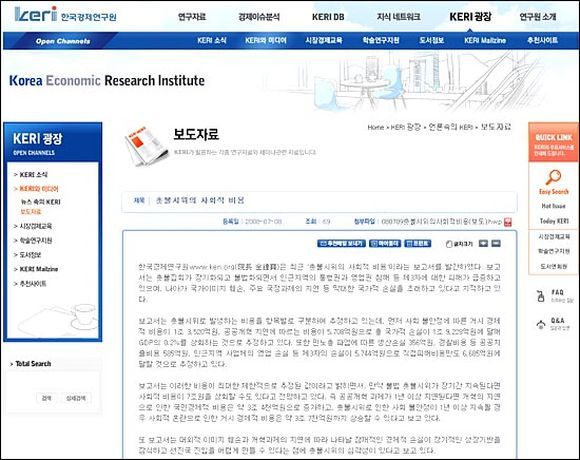Screen dimensions: 580x460
Task: Select 시장경제교육 in the blue submenu bar
Action: [324, 40]
